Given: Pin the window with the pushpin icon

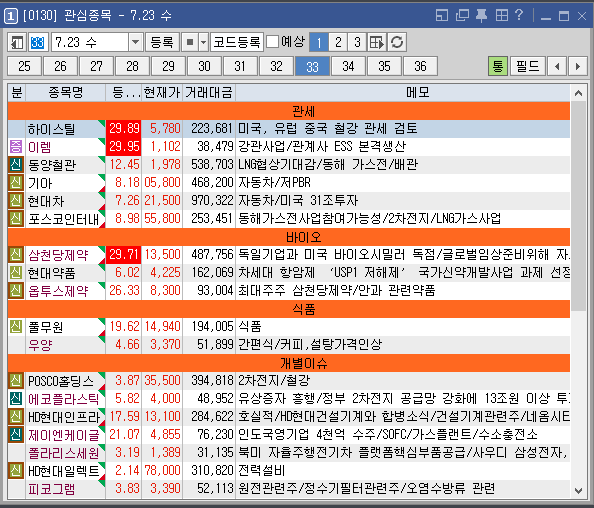Looking at the screenshot, I should click(x=481, y=16).
